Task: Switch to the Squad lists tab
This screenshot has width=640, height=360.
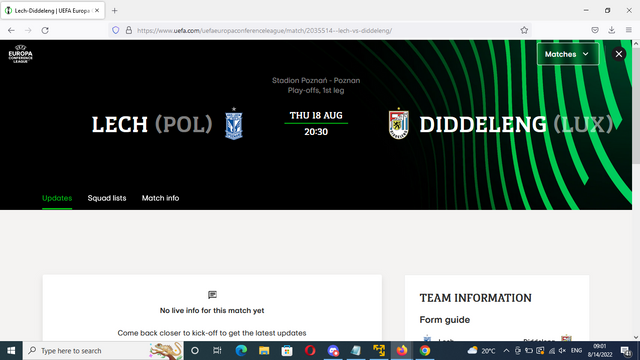Action: (107, 198)
